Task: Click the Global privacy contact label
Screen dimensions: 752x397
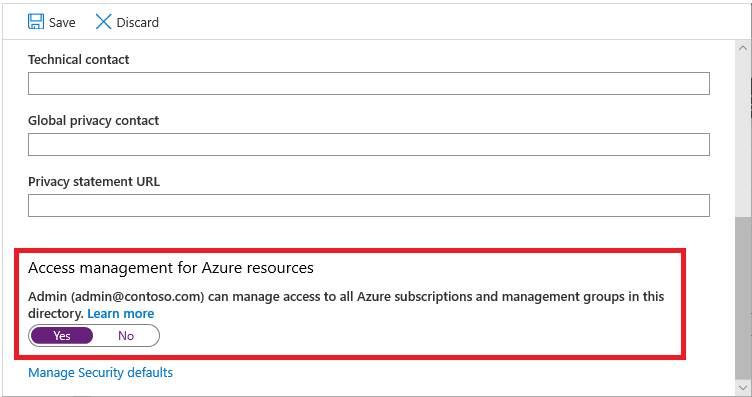Action: 94,120
